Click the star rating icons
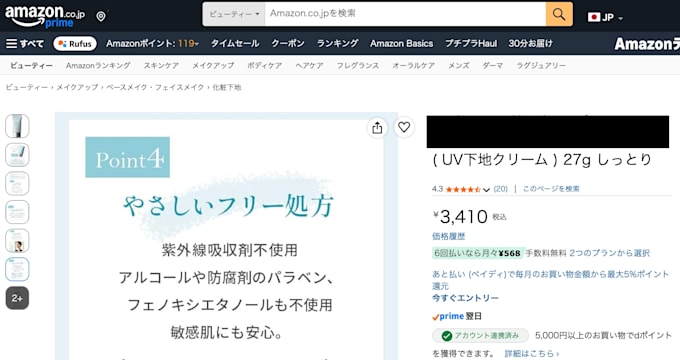 pyautogui.click(x=463, y=189)
